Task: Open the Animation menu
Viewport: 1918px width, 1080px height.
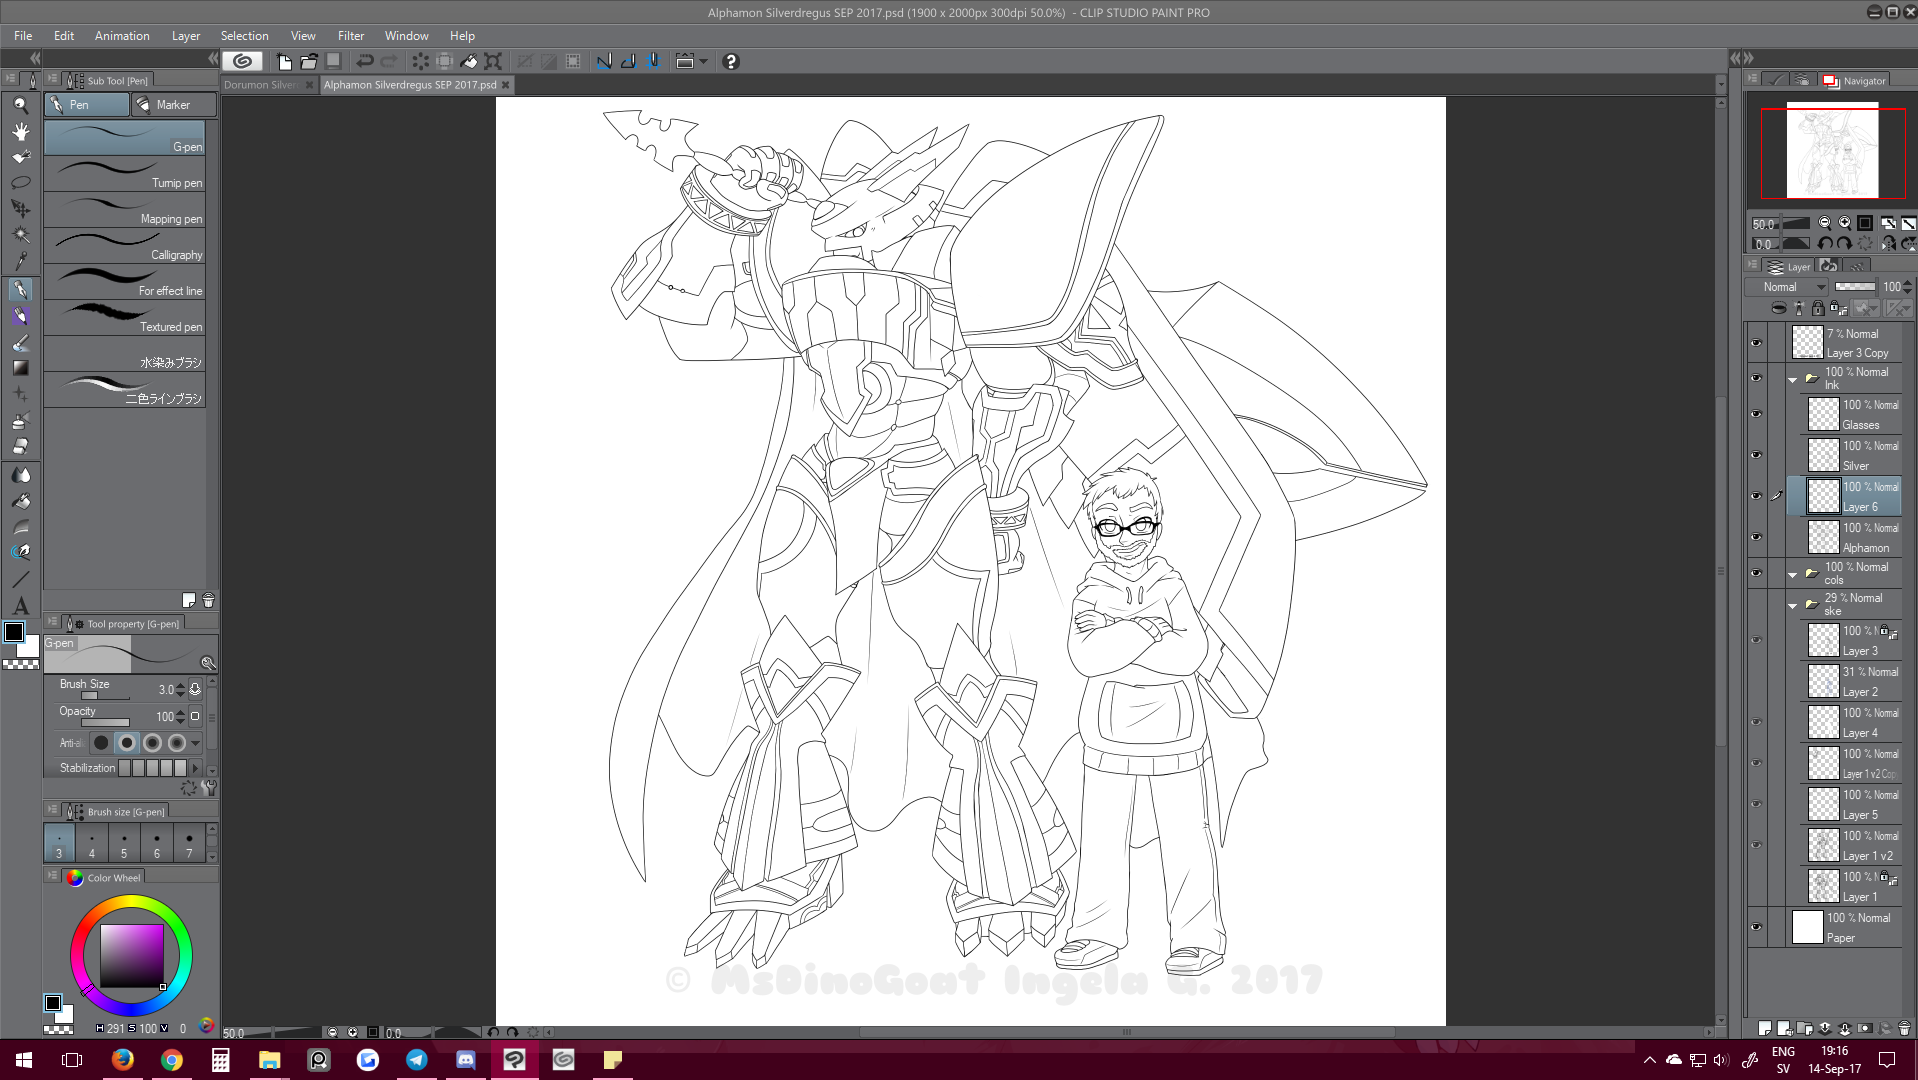Action: [122, 36]
